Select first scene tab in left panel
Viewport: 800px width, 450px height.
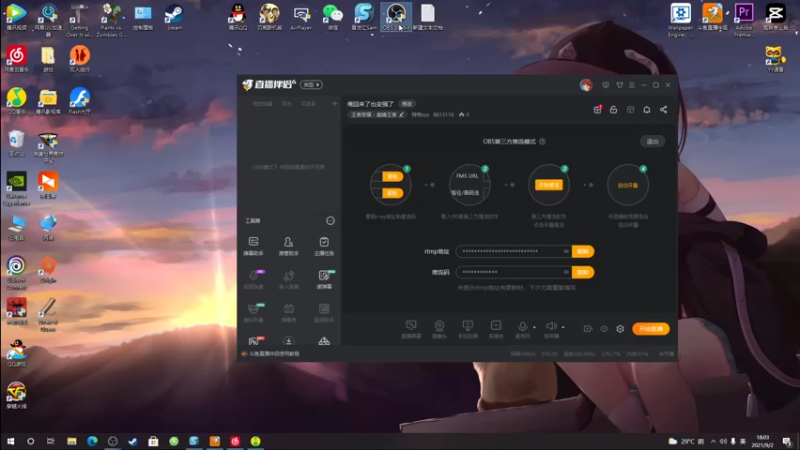click(262, 104)
